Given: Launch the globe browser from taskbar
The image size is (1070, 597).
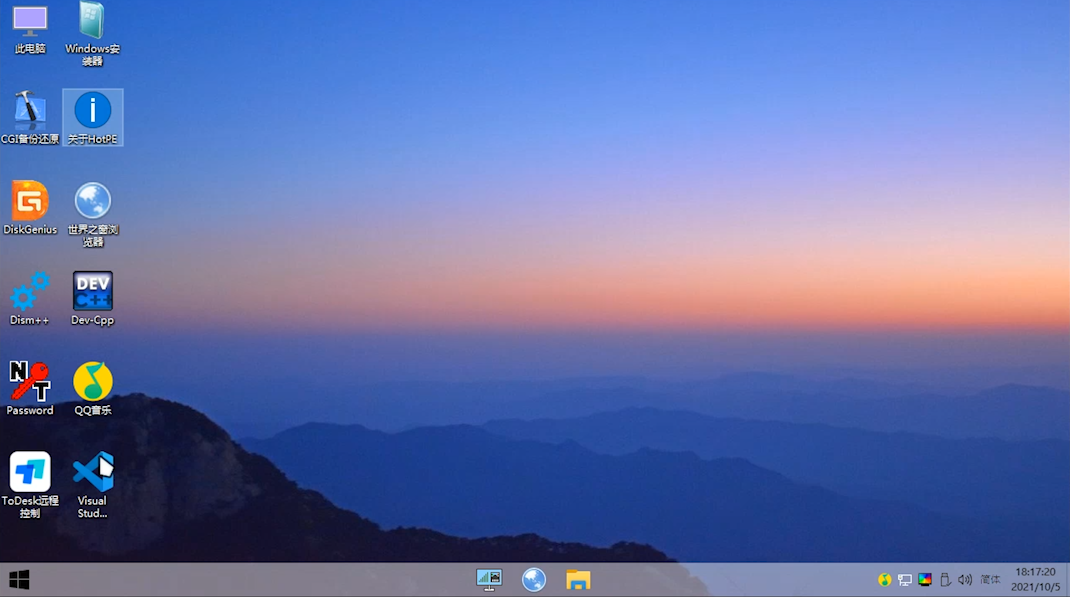Looking at the screenshot, I should coord(534,580).
